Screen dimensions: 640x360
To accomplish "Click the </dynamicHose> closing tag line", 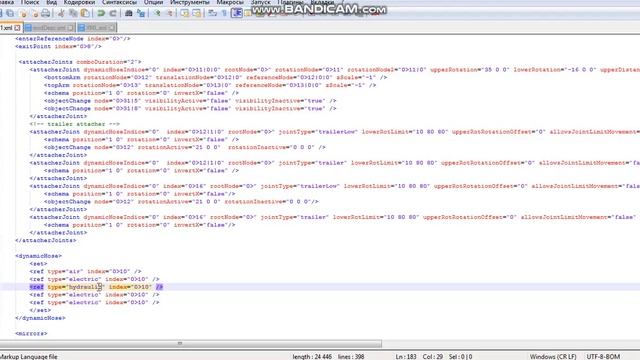I will pos(40,318).
